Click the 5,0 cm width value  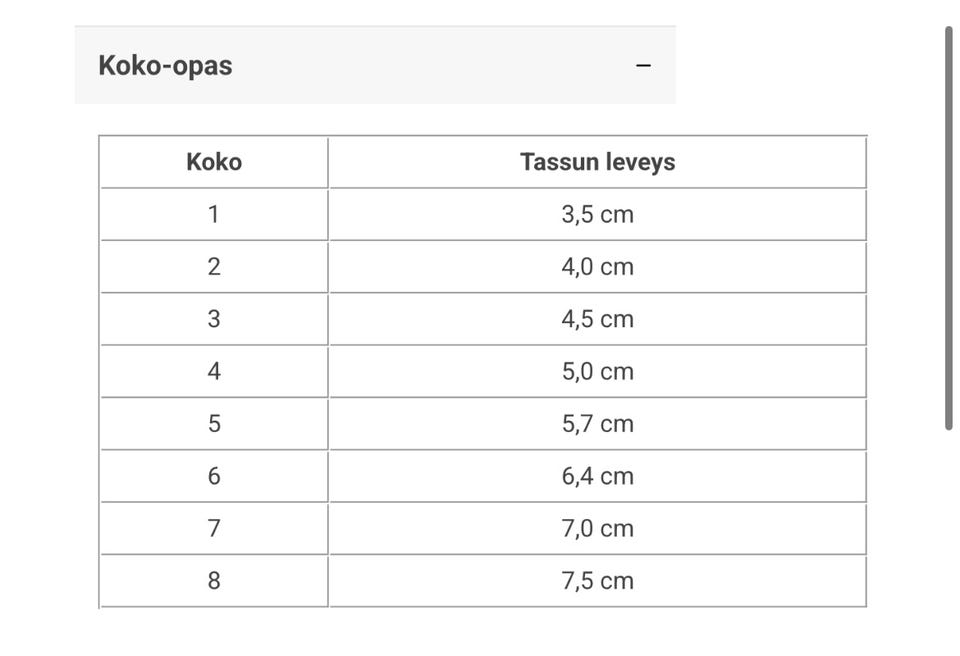click(x=597, y=371)
